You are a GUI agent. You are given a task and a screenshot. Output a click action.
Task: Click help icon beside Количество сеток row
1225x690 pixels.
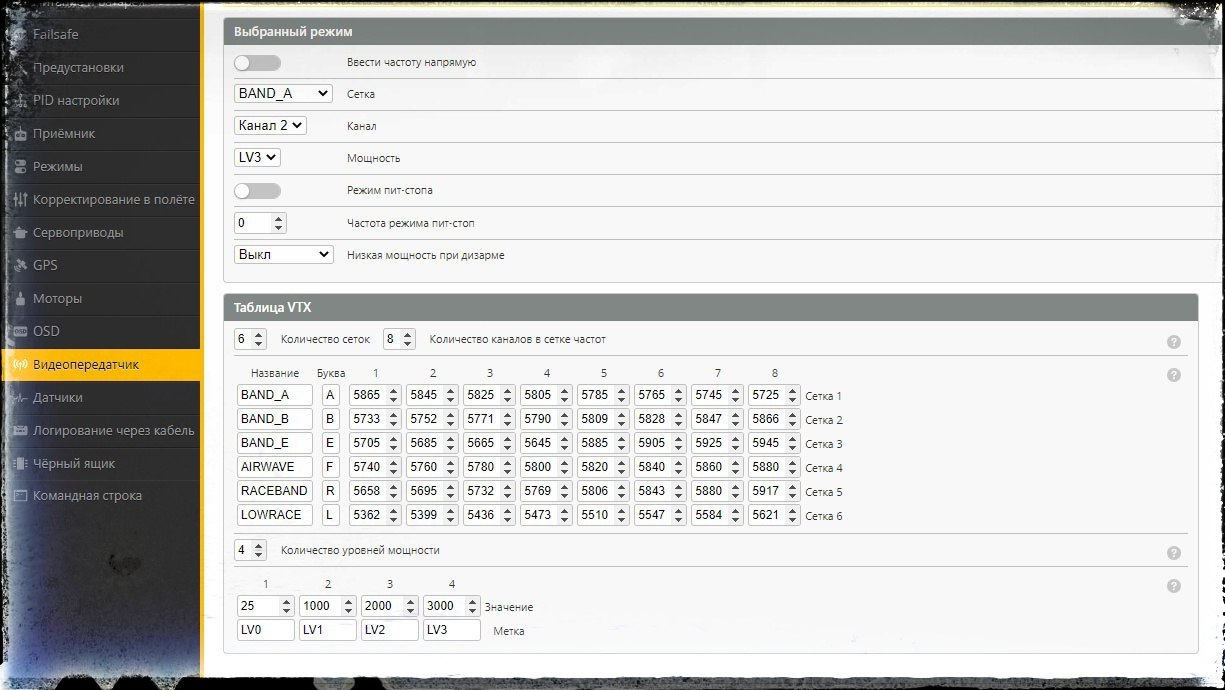[1174, 342]
